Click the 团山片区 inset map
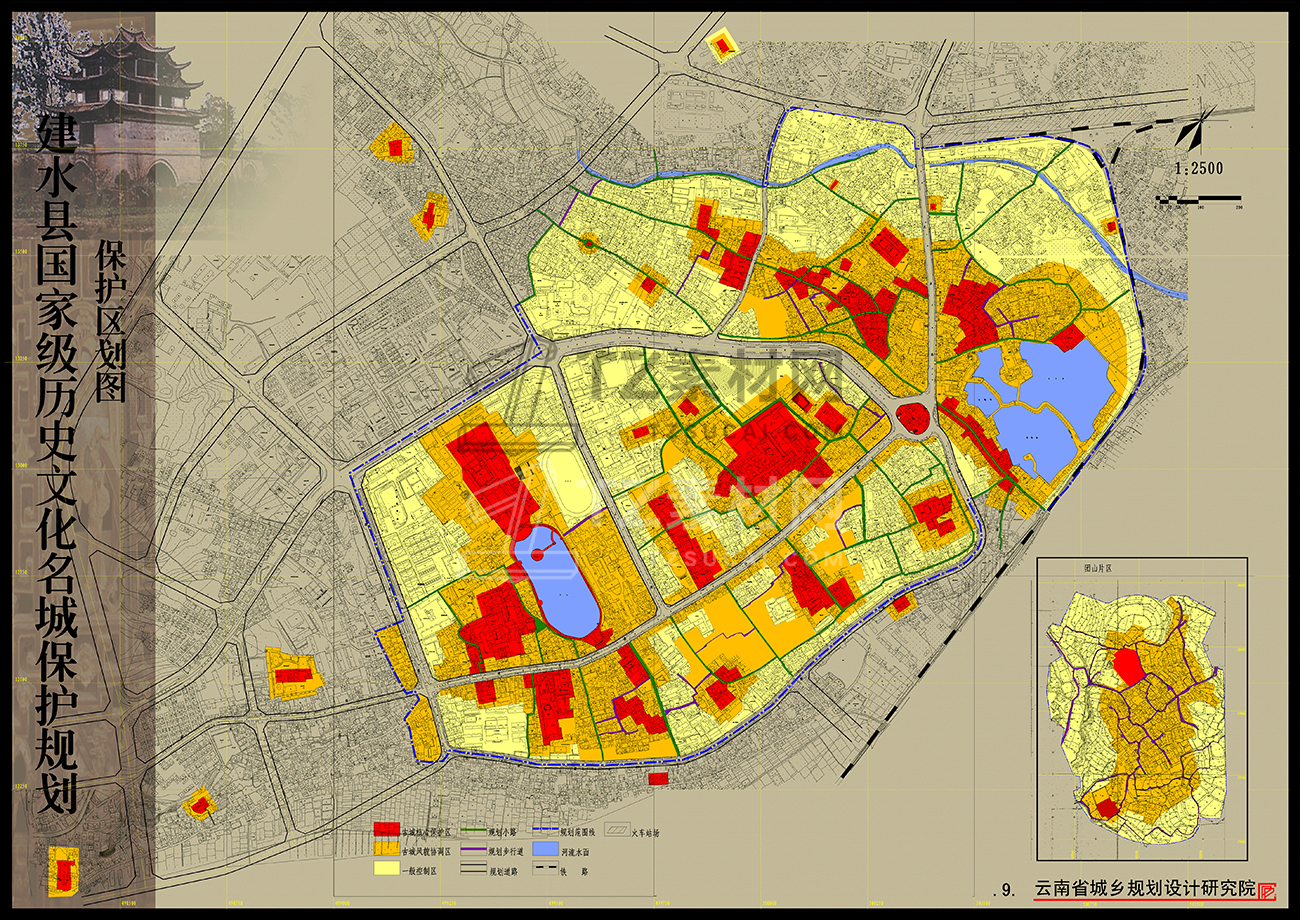The height and width of the screenshot is (920, 1300). point(1143,709)
